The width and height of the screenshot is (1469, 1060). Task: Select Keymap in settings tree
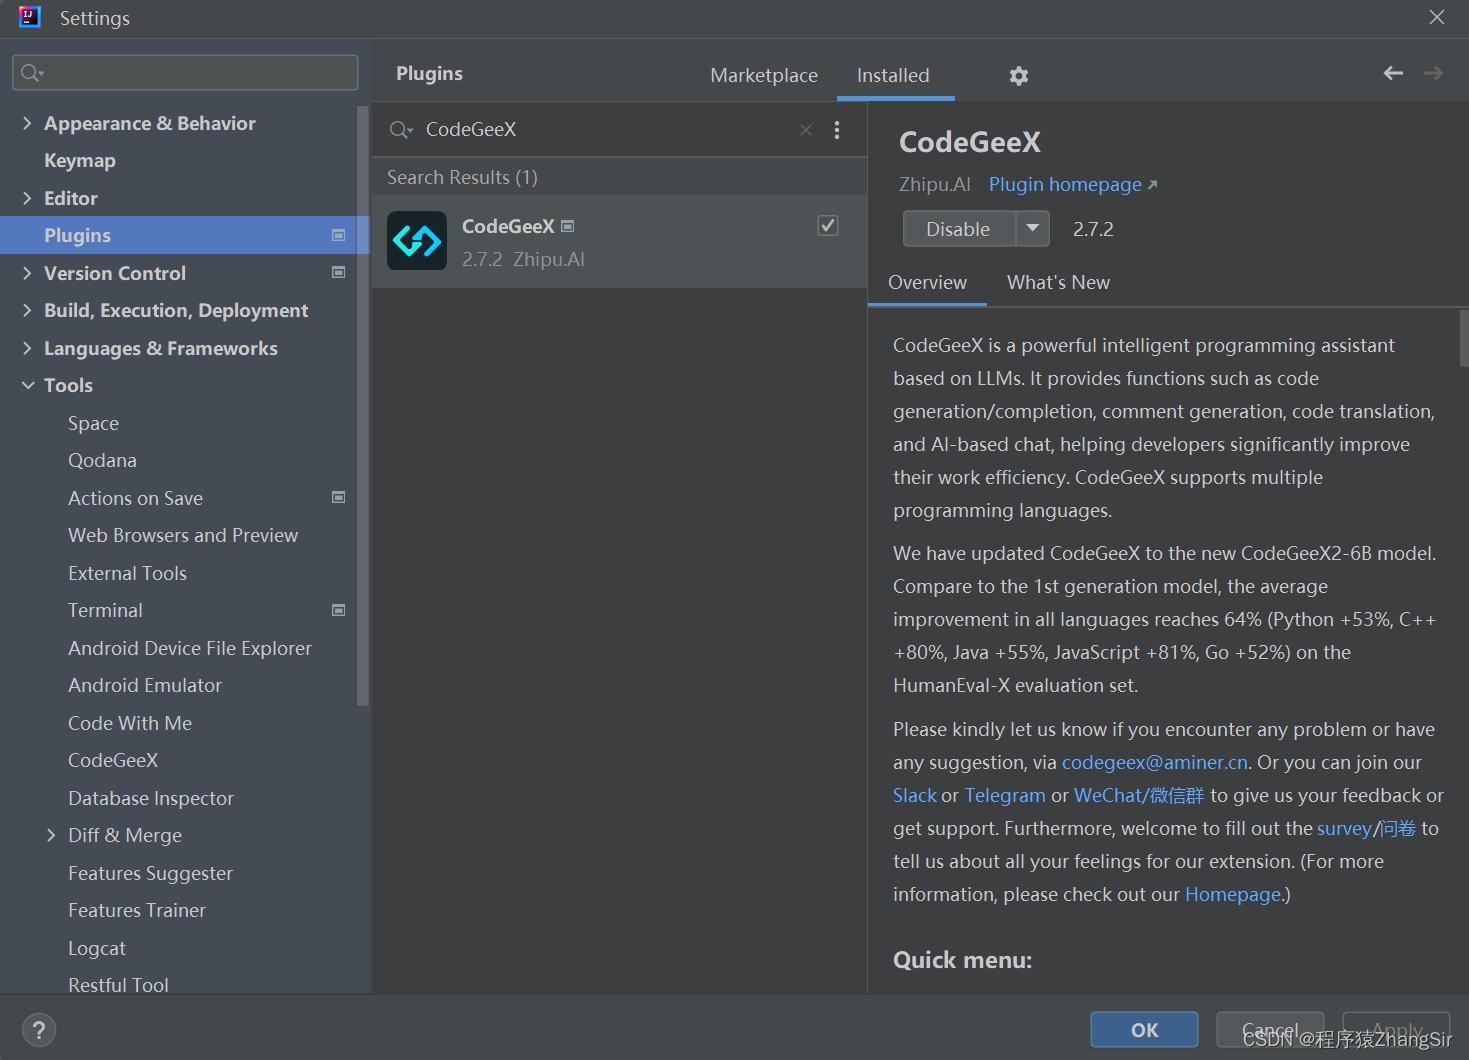pyautogui.click(x=80, y=160)
